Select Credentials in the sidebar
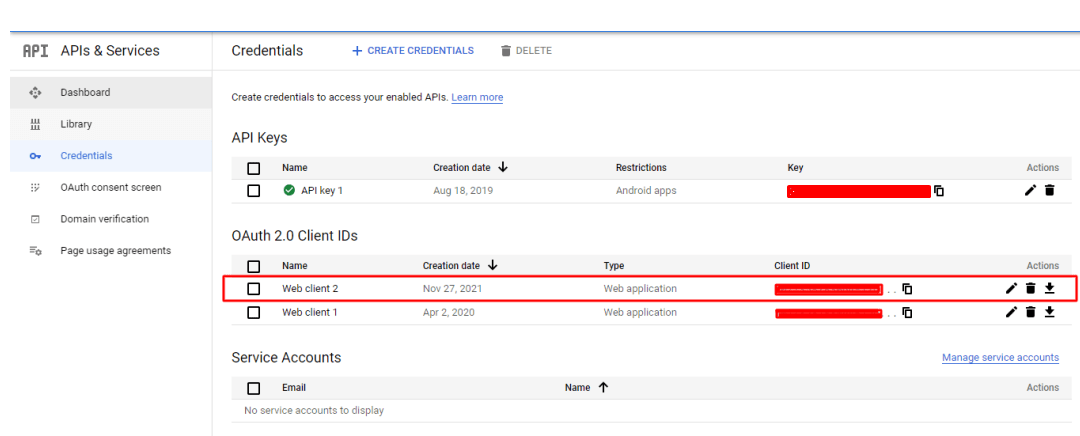Screen dimensions: 1080x436 111,156
